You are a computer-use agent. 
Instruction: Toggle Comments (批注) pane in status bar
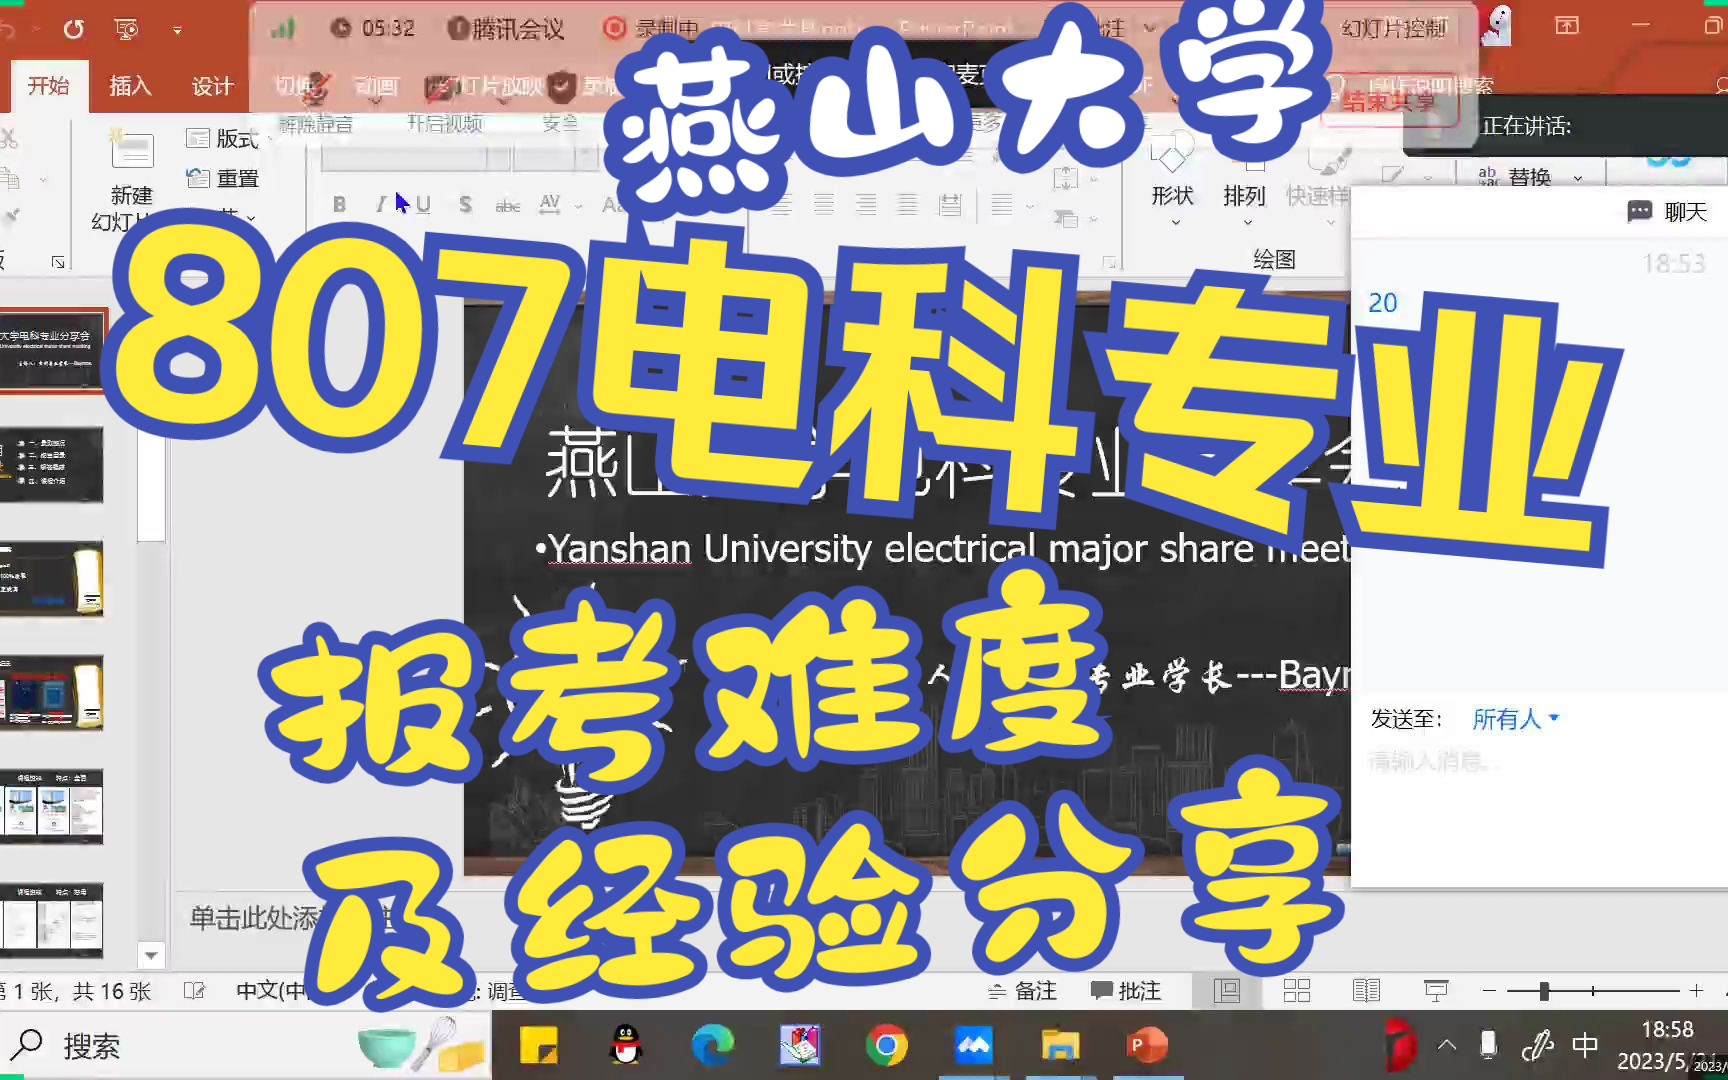coord(1125,990)
